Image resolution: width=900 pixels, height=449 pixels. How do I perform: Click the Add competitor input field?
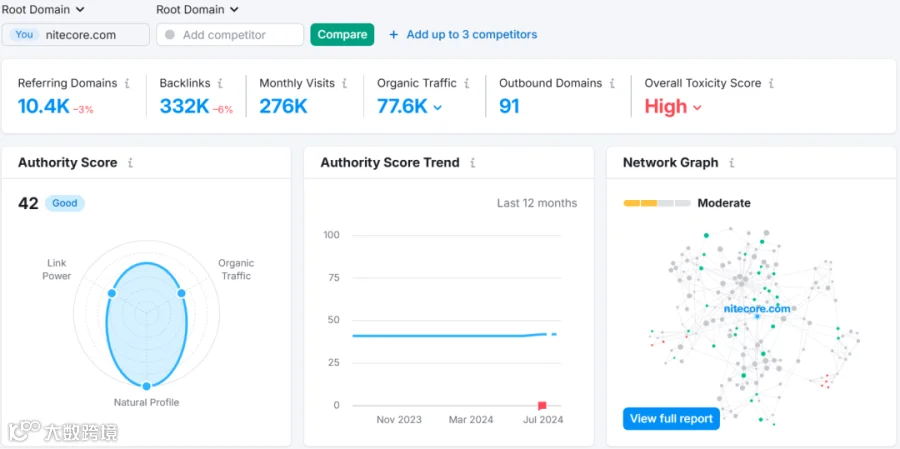[x=230, y=34]
